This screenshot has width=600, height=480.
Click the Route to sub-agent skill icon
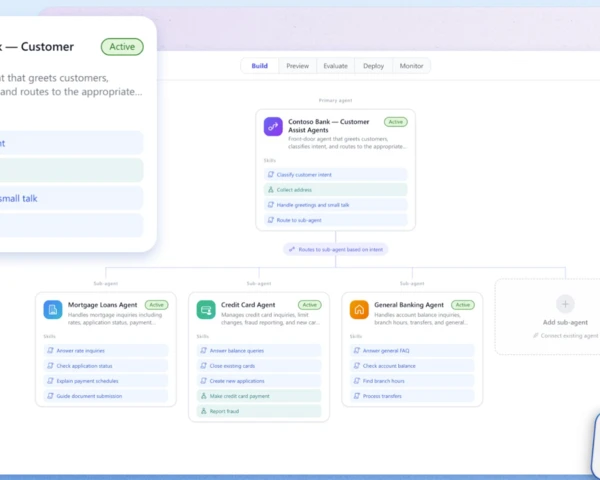coord(271,220)
